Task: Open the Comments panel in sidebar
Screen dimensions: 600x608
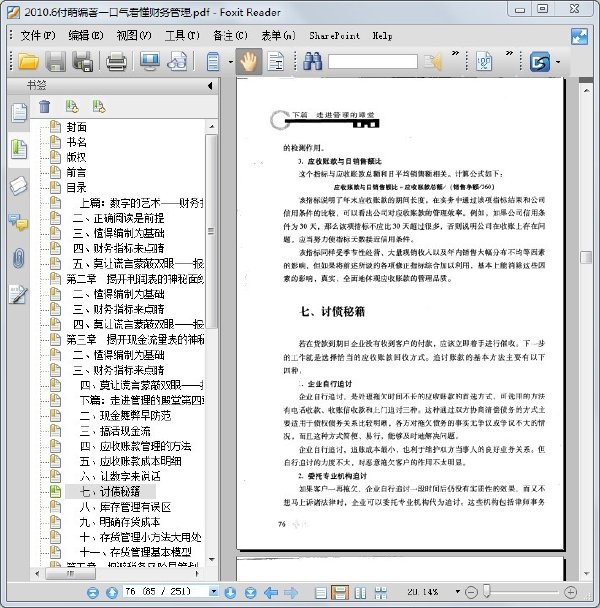Action: click(x=18, y=222)
